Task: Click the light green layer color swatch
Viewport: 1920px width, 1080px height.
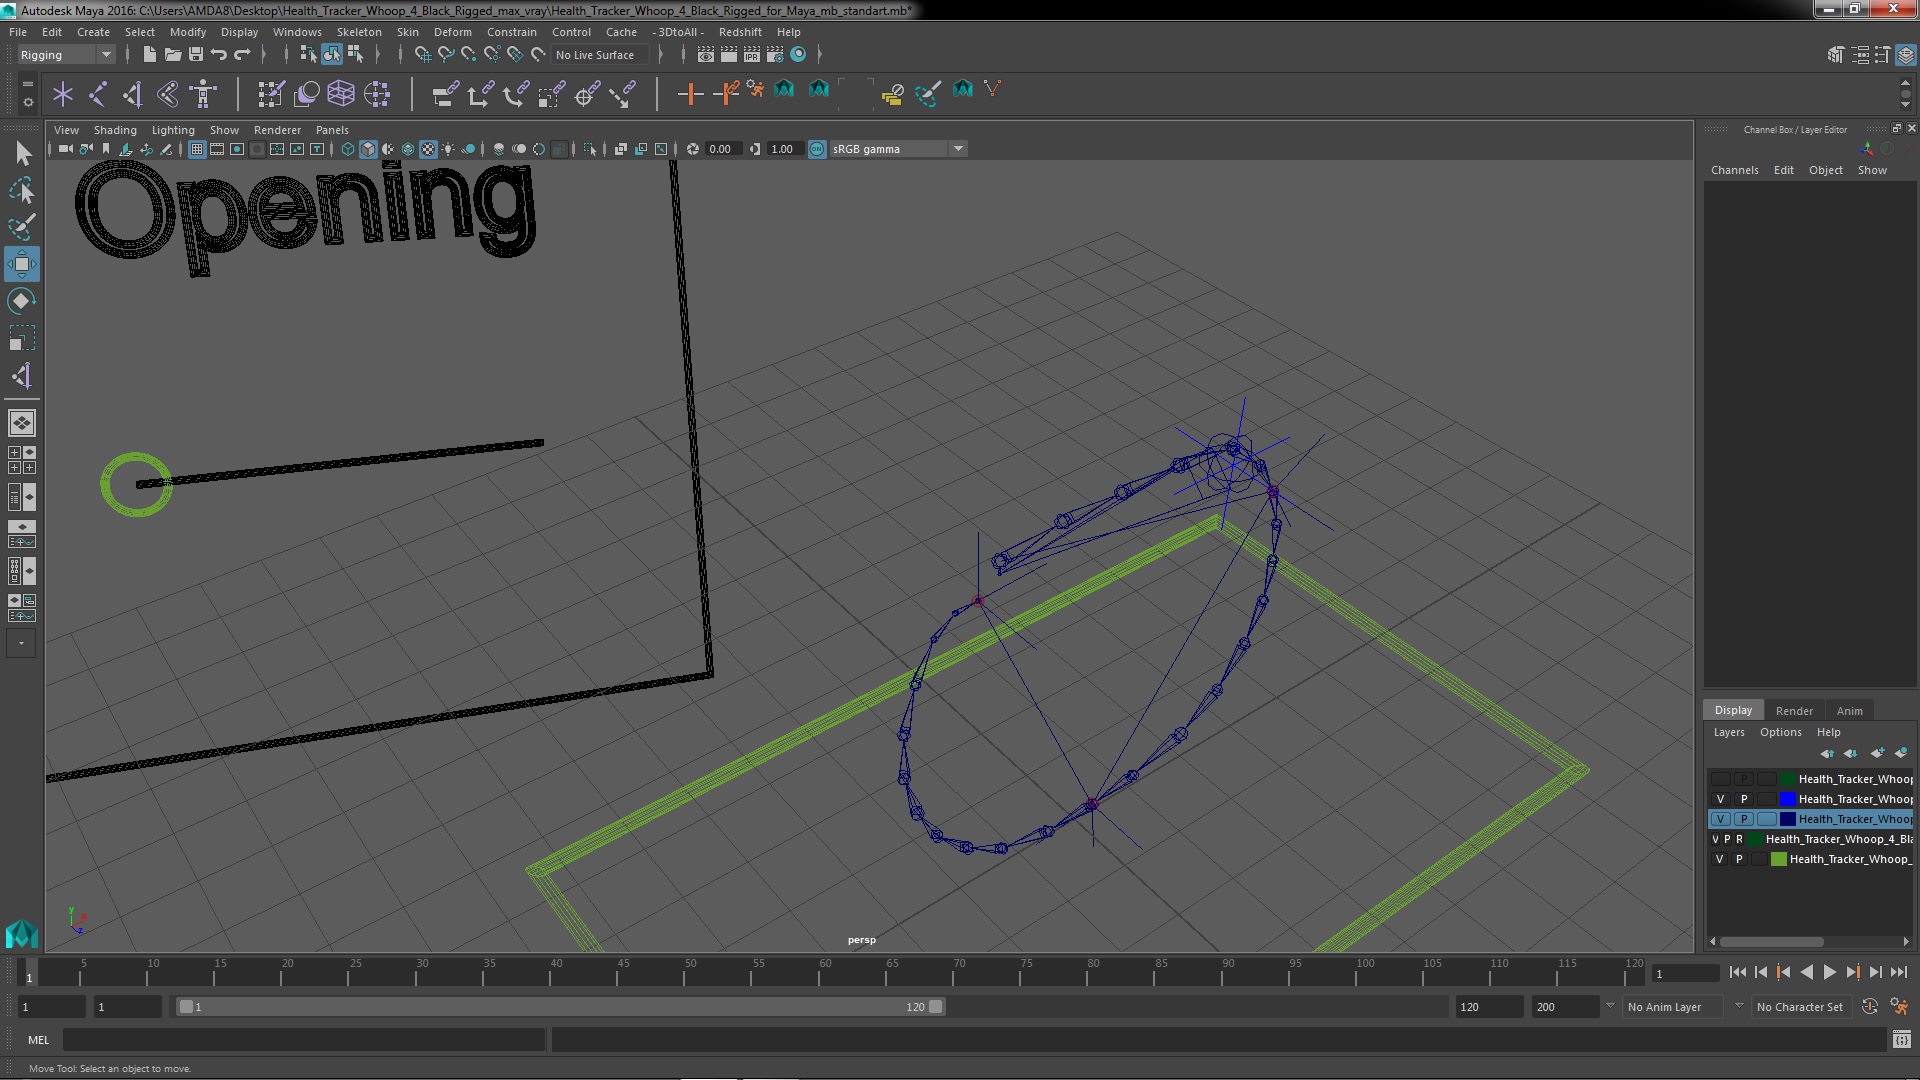Action: coord(1779,859)
